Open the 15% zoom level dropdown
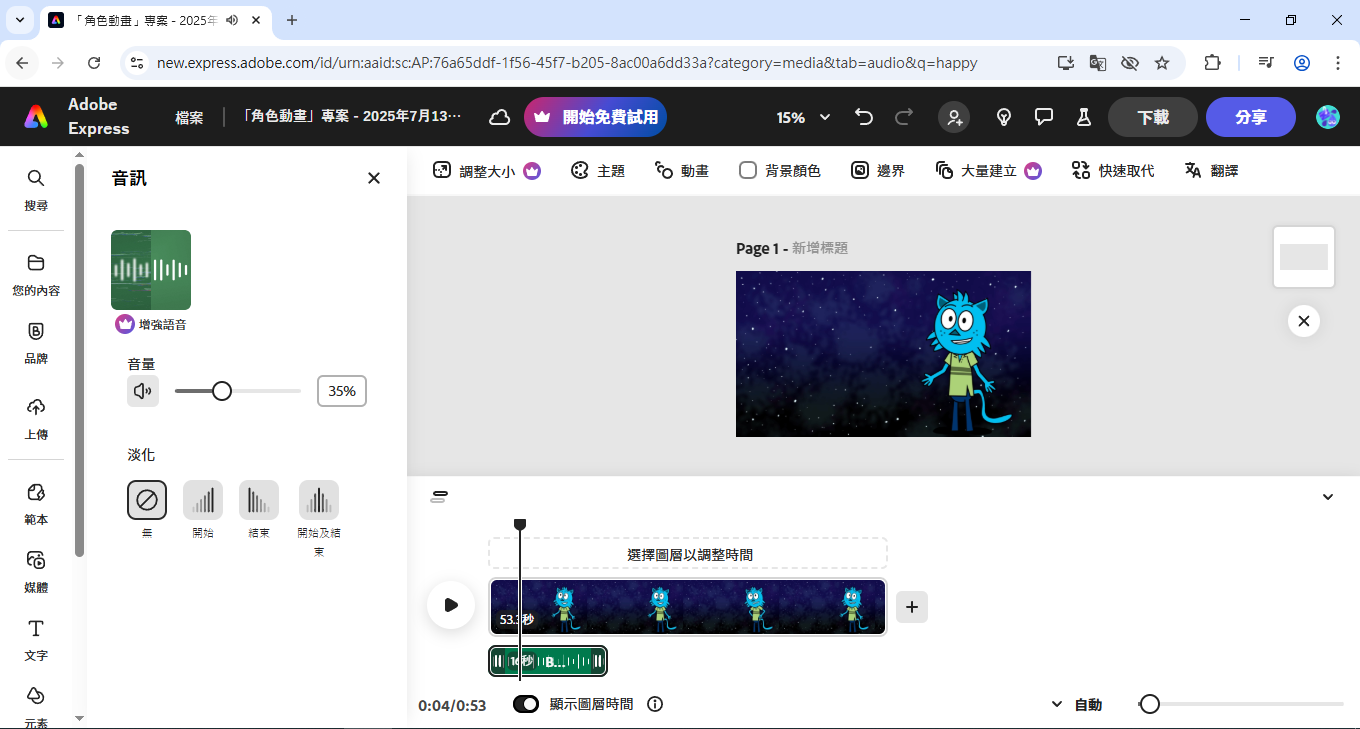The height and width of the screenshot is (729, 1360). click(803, 118)
